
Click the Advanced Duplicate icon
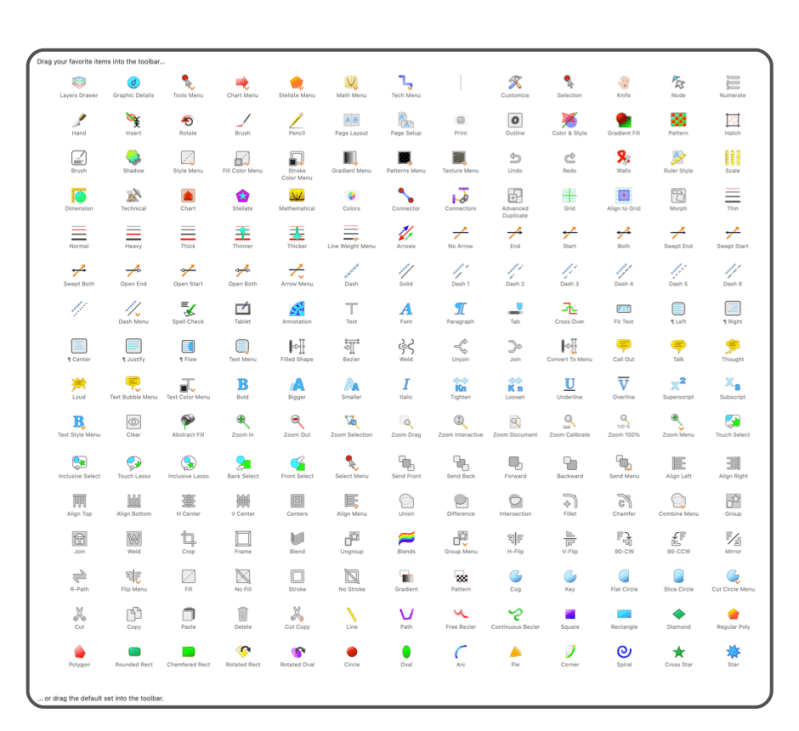click(515, 196)
